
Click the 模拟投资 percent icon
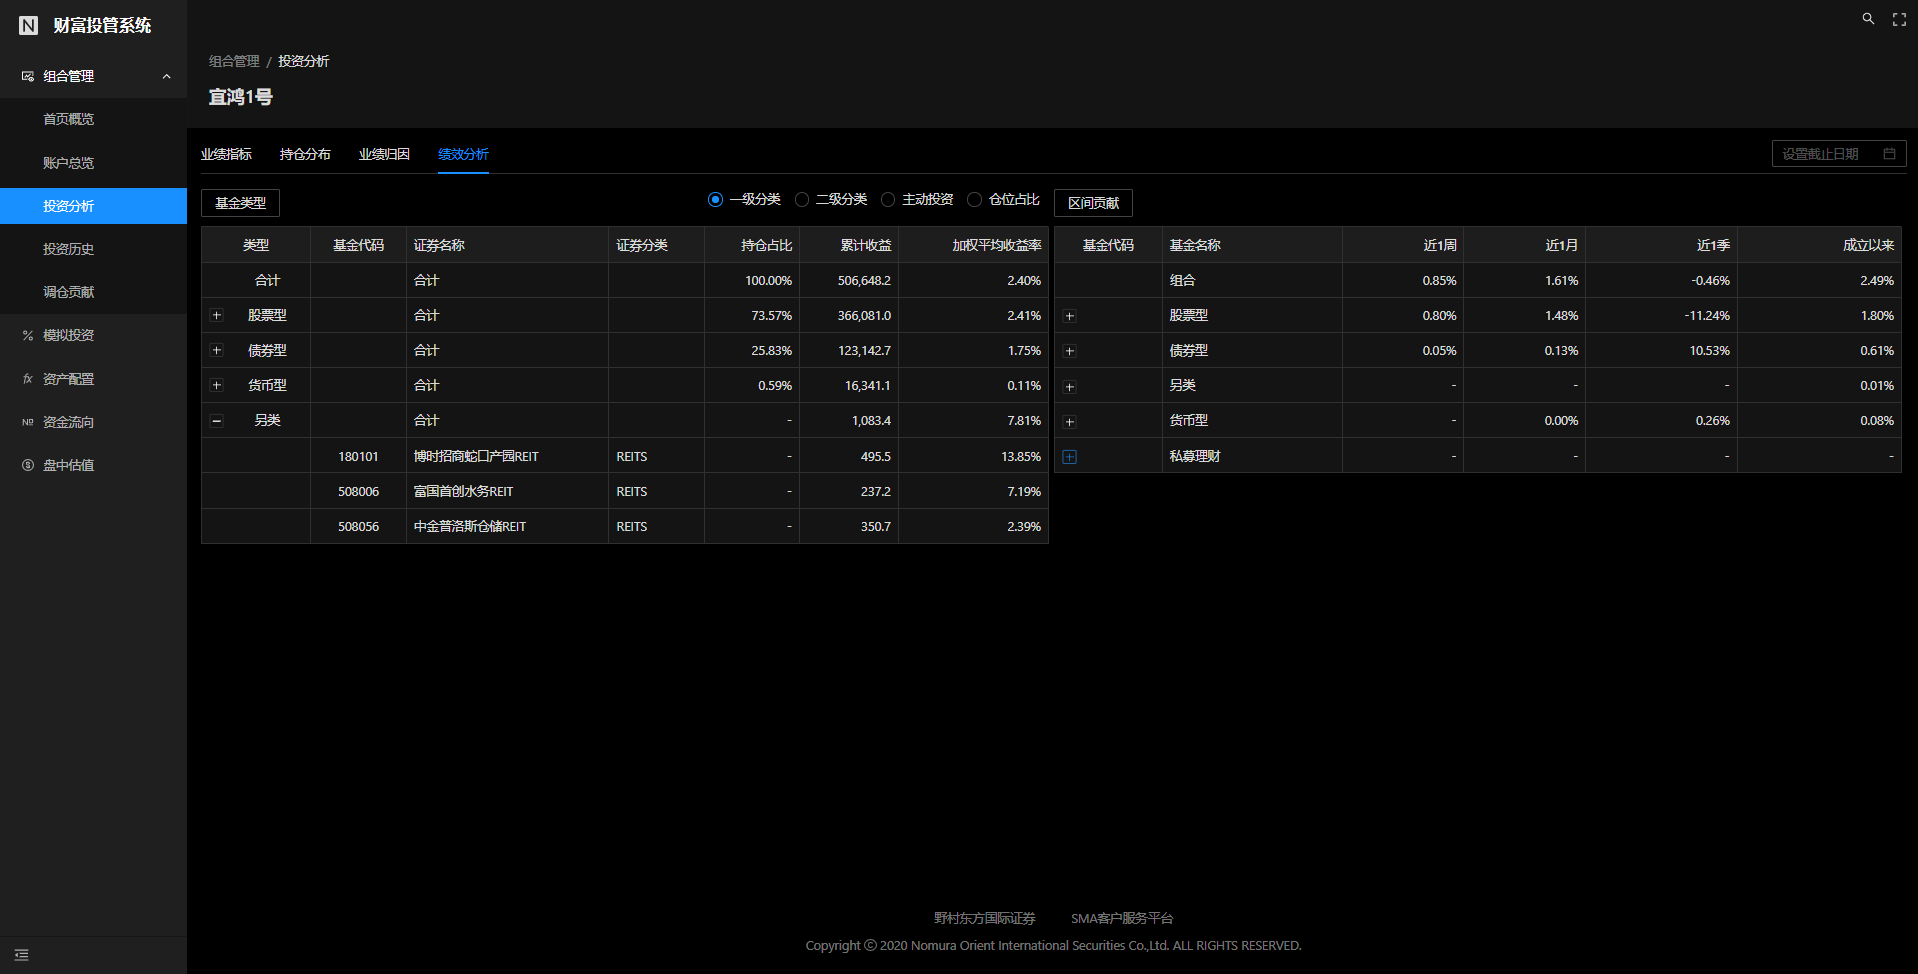[28, 335]
